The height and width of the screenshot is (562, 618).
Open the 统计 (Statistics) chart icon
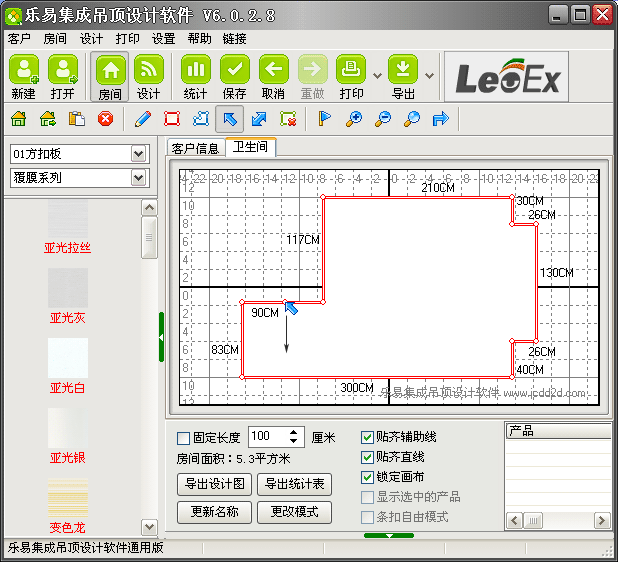click(x=196, y=76)
